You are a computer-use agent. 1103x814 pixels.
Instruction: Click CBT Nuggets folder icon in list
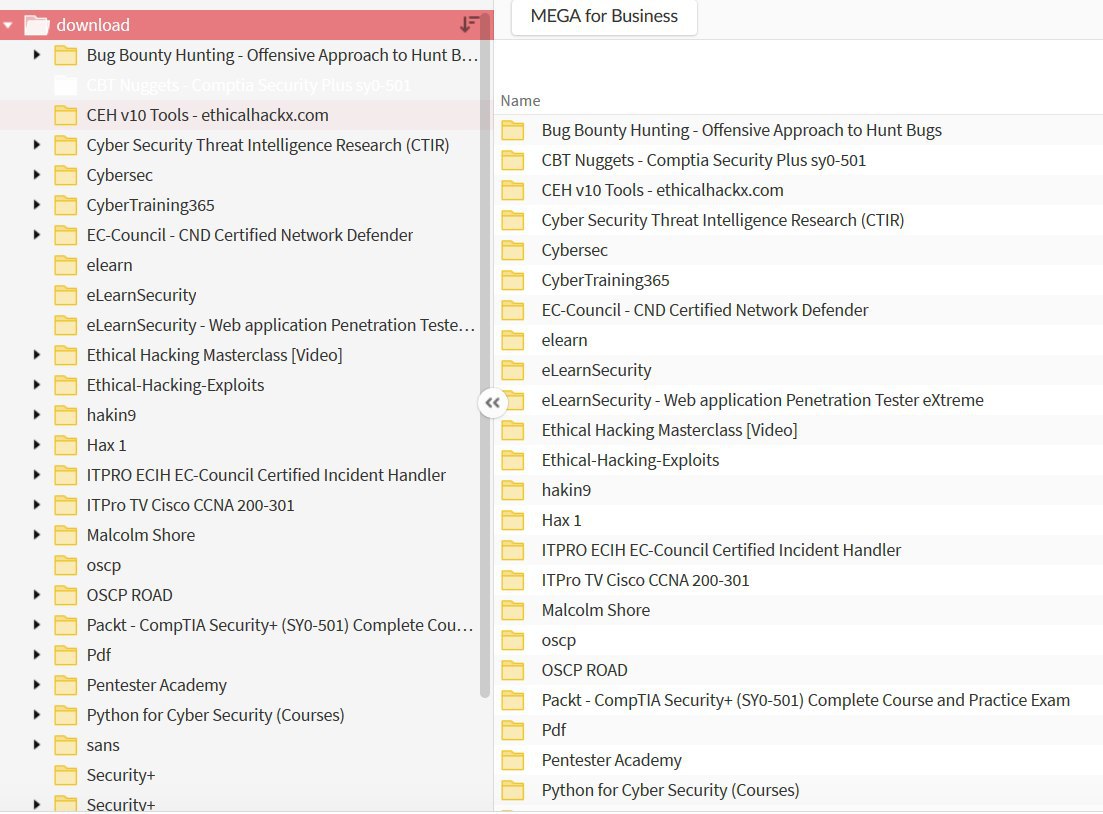pos(513,160)
